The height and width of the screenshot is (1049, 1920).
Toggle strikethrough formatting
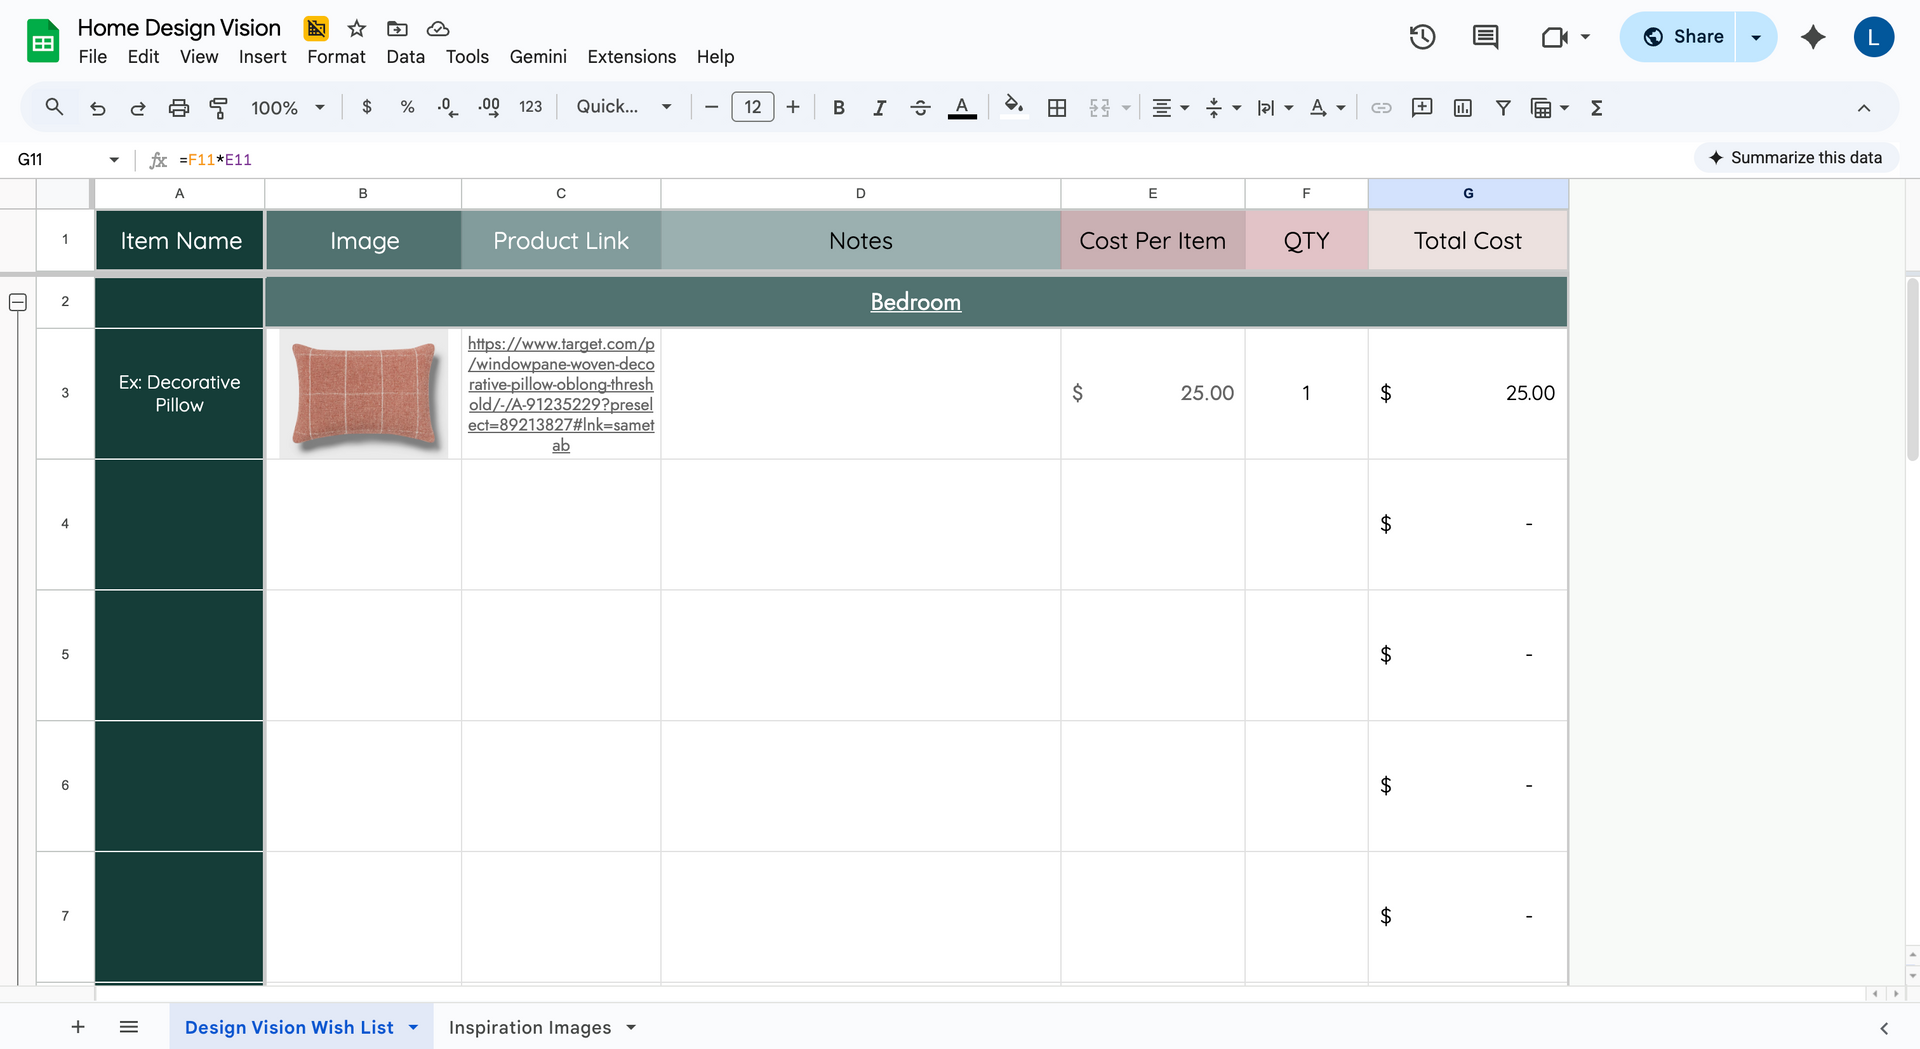[x=921, y=107]
